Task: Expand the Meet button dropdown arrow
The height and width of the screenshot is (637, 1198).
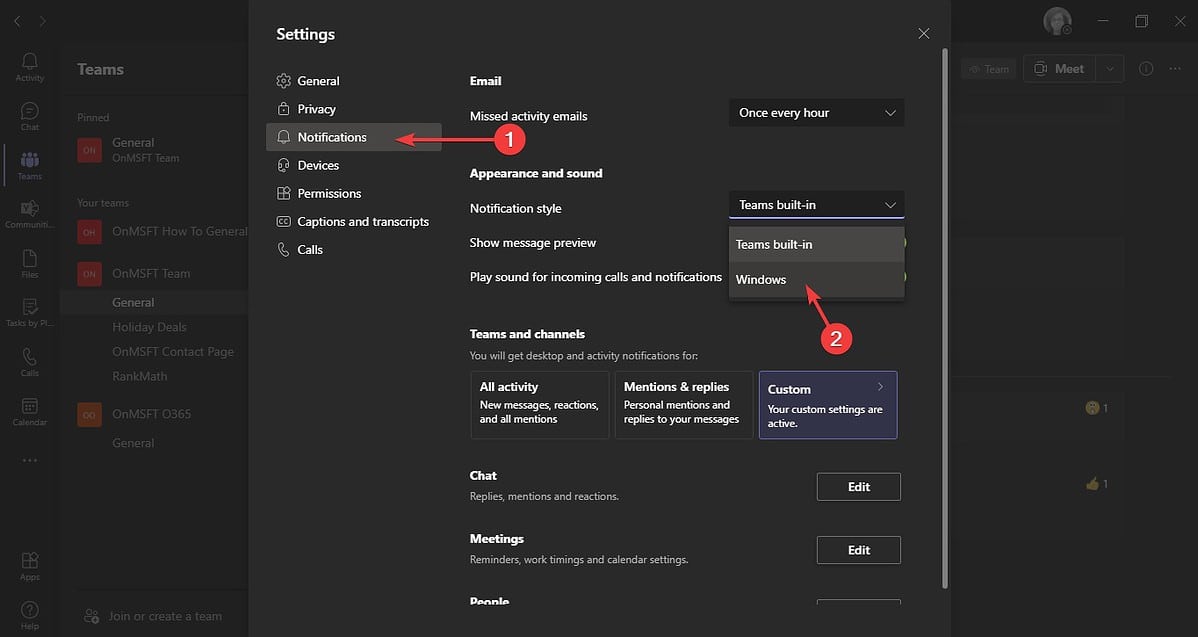Action: point(1108,68)
